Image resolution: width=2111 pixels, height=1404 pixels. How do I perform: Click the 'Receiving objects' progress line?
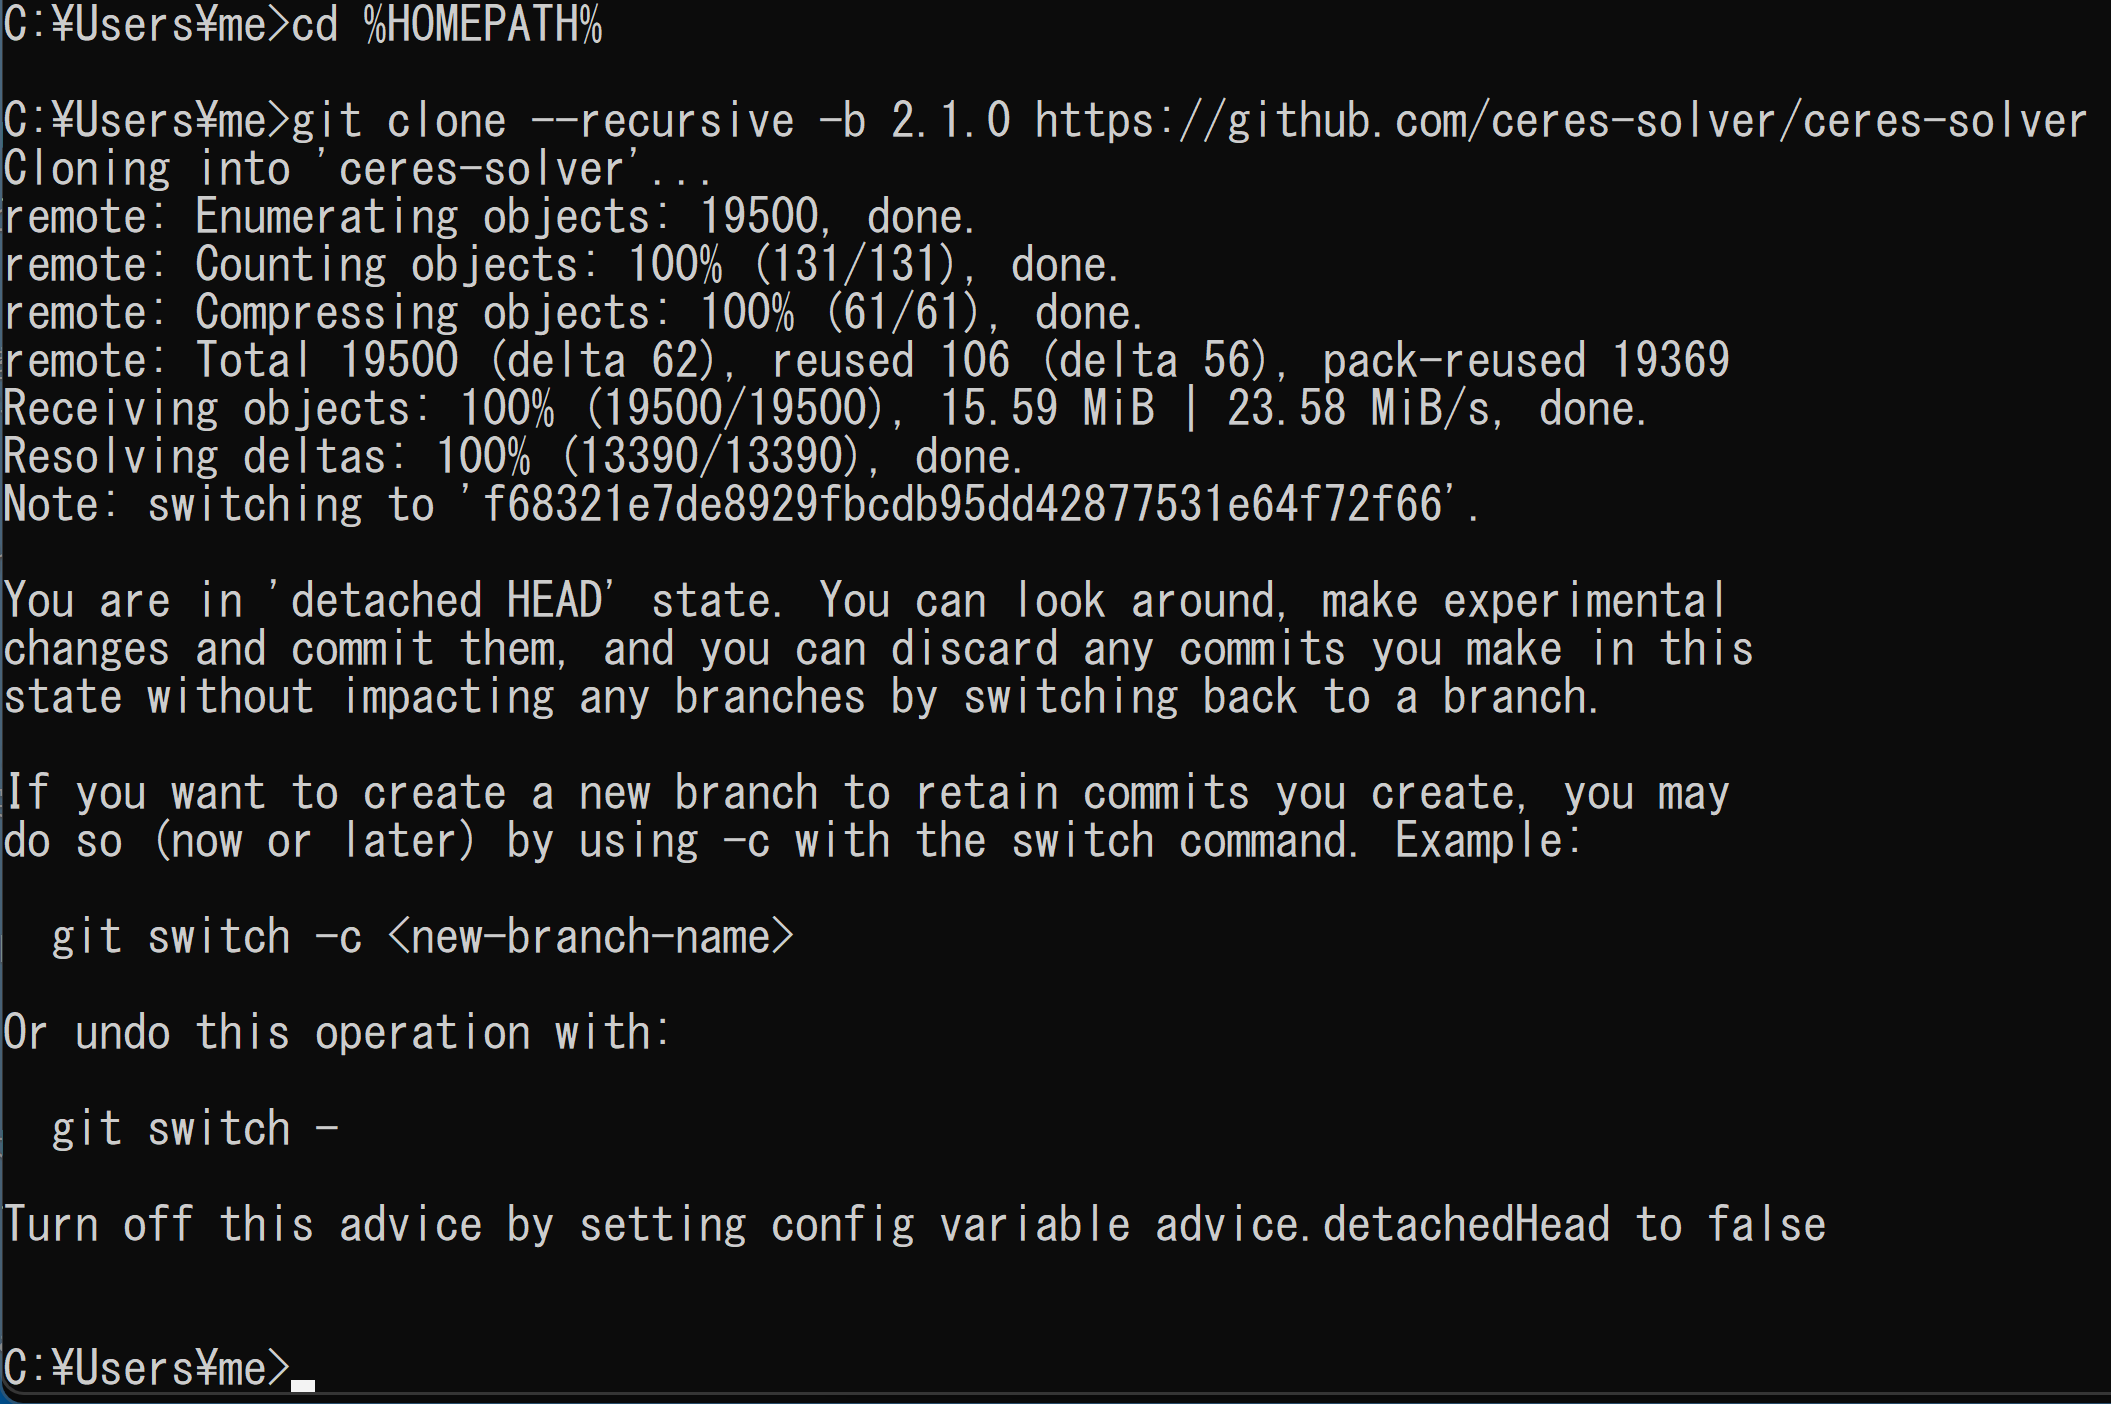[x=825, y=409]
